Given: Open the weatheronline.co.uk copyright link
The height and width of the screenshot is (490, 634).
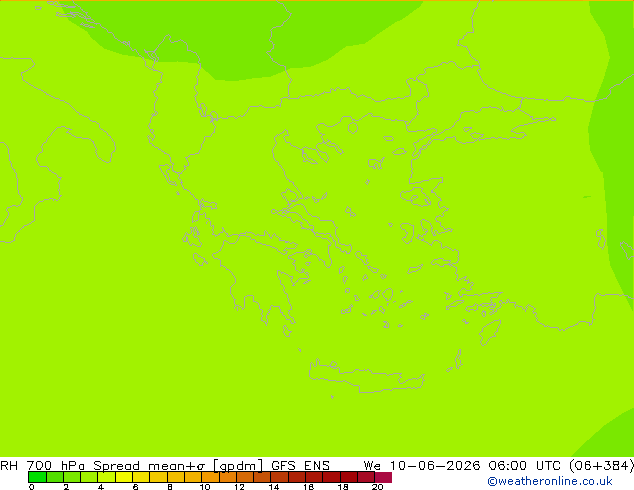Looking at the screenshot, I should [550, 481].
